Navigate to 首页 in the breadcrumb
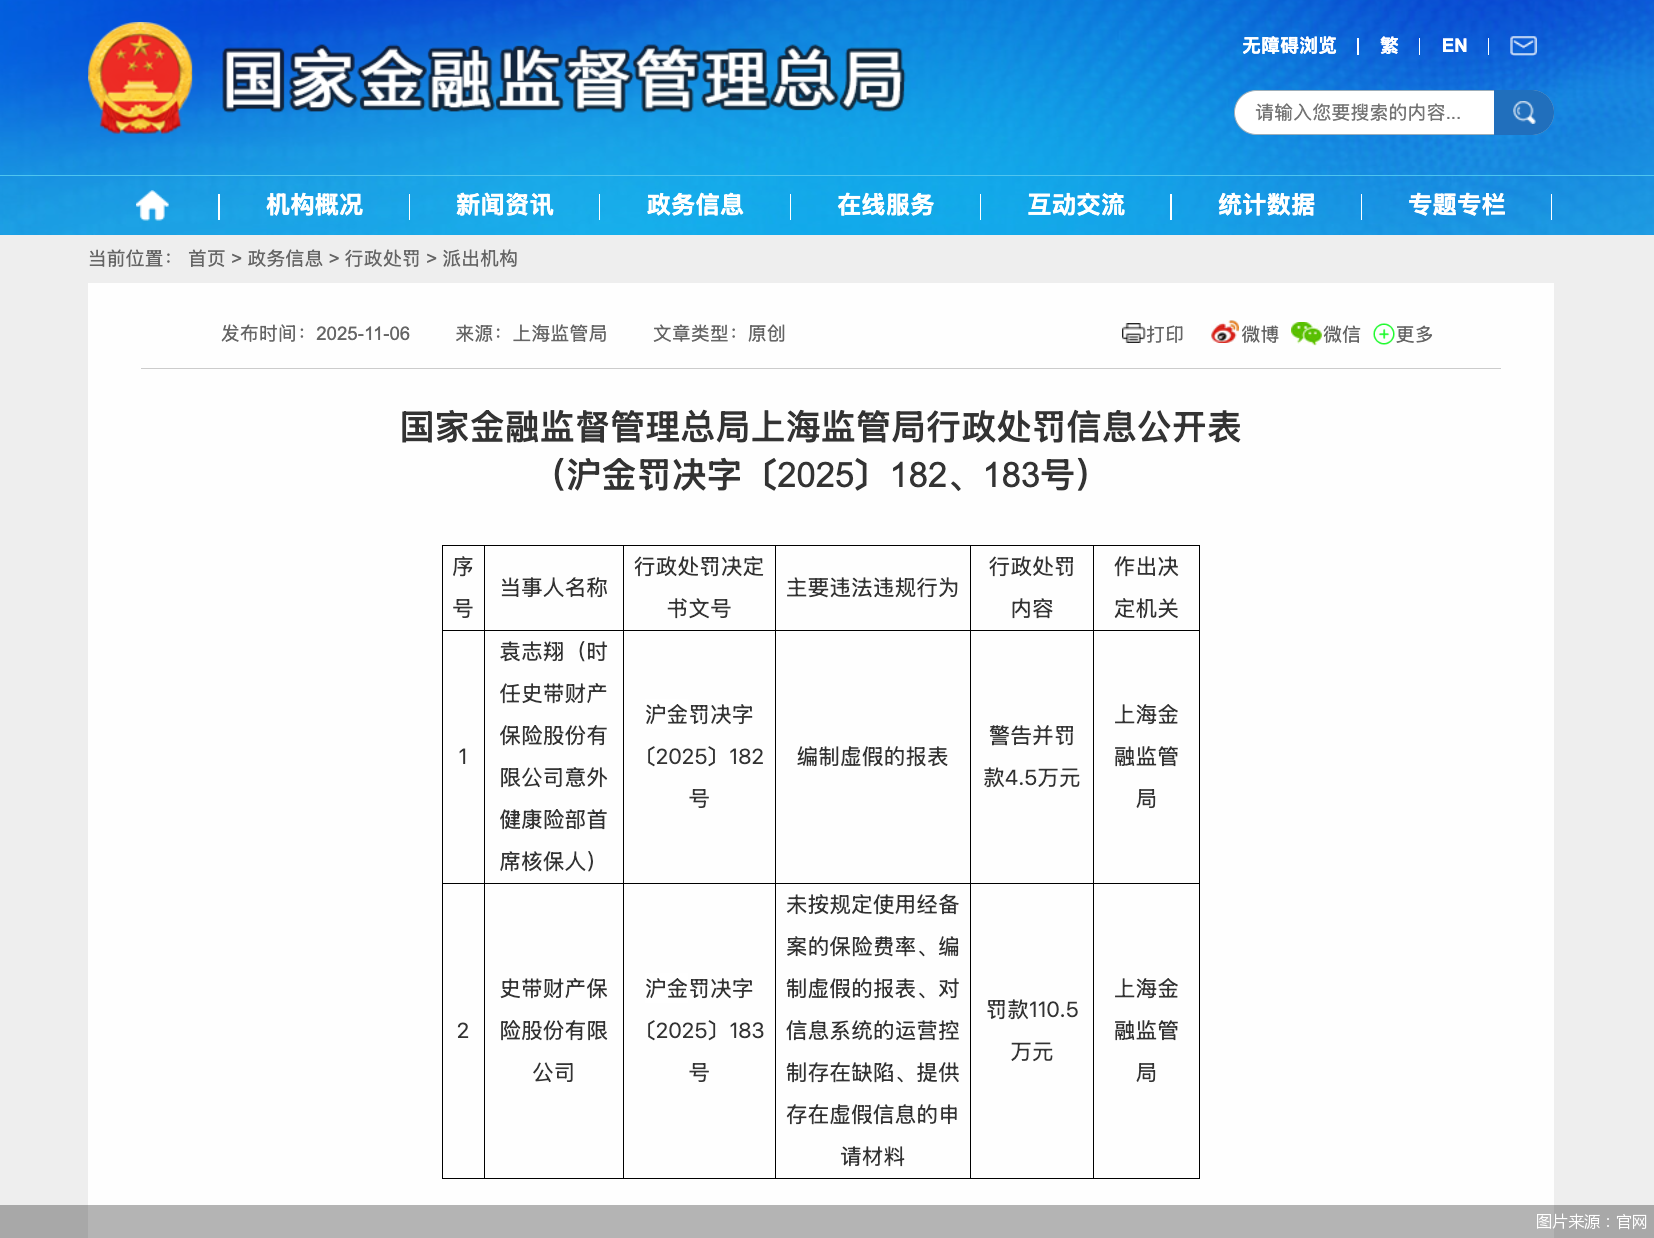 click(x=206, y=259)
